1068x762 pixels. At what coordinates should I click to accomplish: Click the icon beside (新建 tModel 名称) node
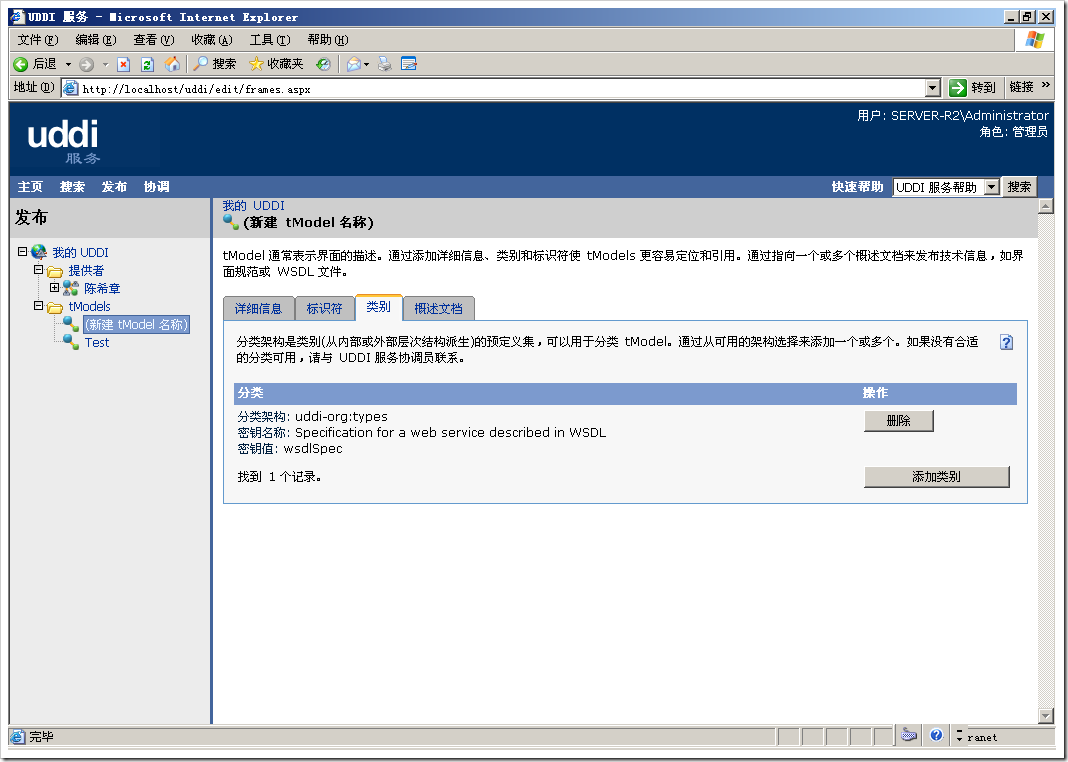tap(71, 325)
